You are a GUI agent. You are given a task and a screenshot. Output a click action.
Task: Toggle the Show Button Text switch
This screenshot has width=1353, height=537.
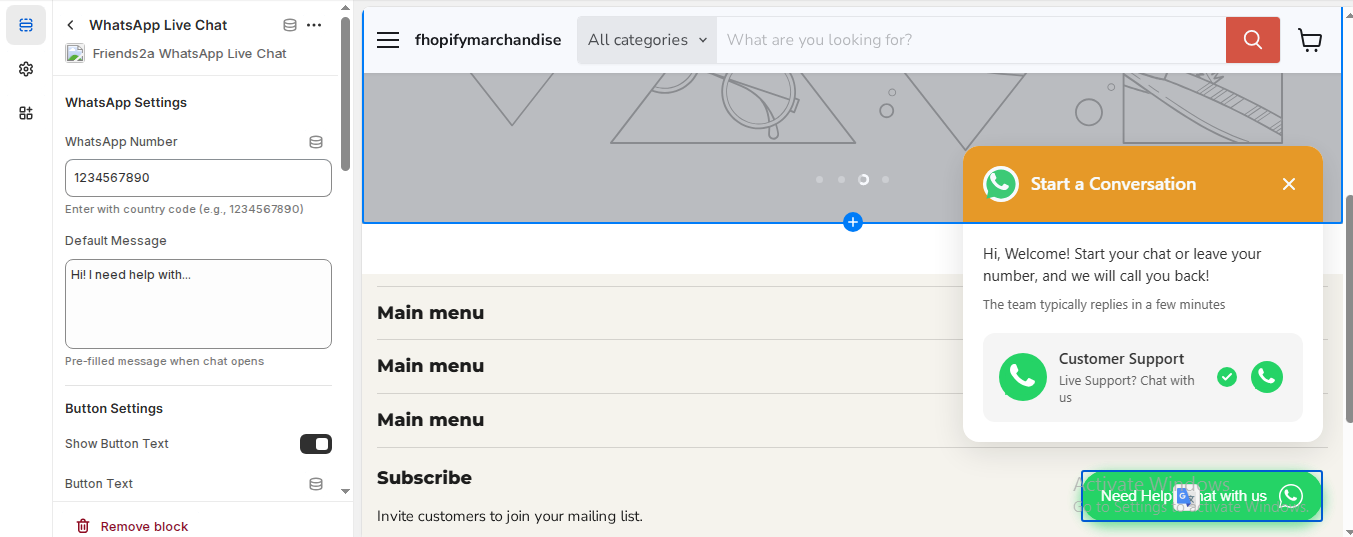[x=315, y=444]
